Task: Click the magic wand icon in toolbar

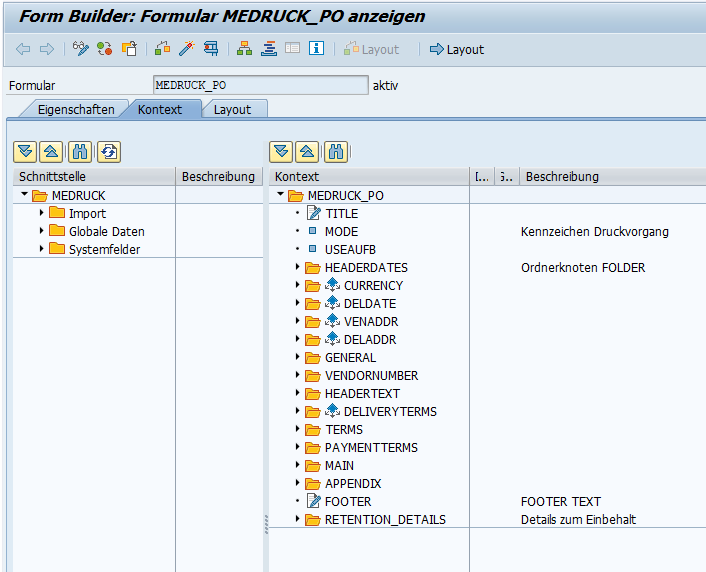Action: [x=185, y=49]
